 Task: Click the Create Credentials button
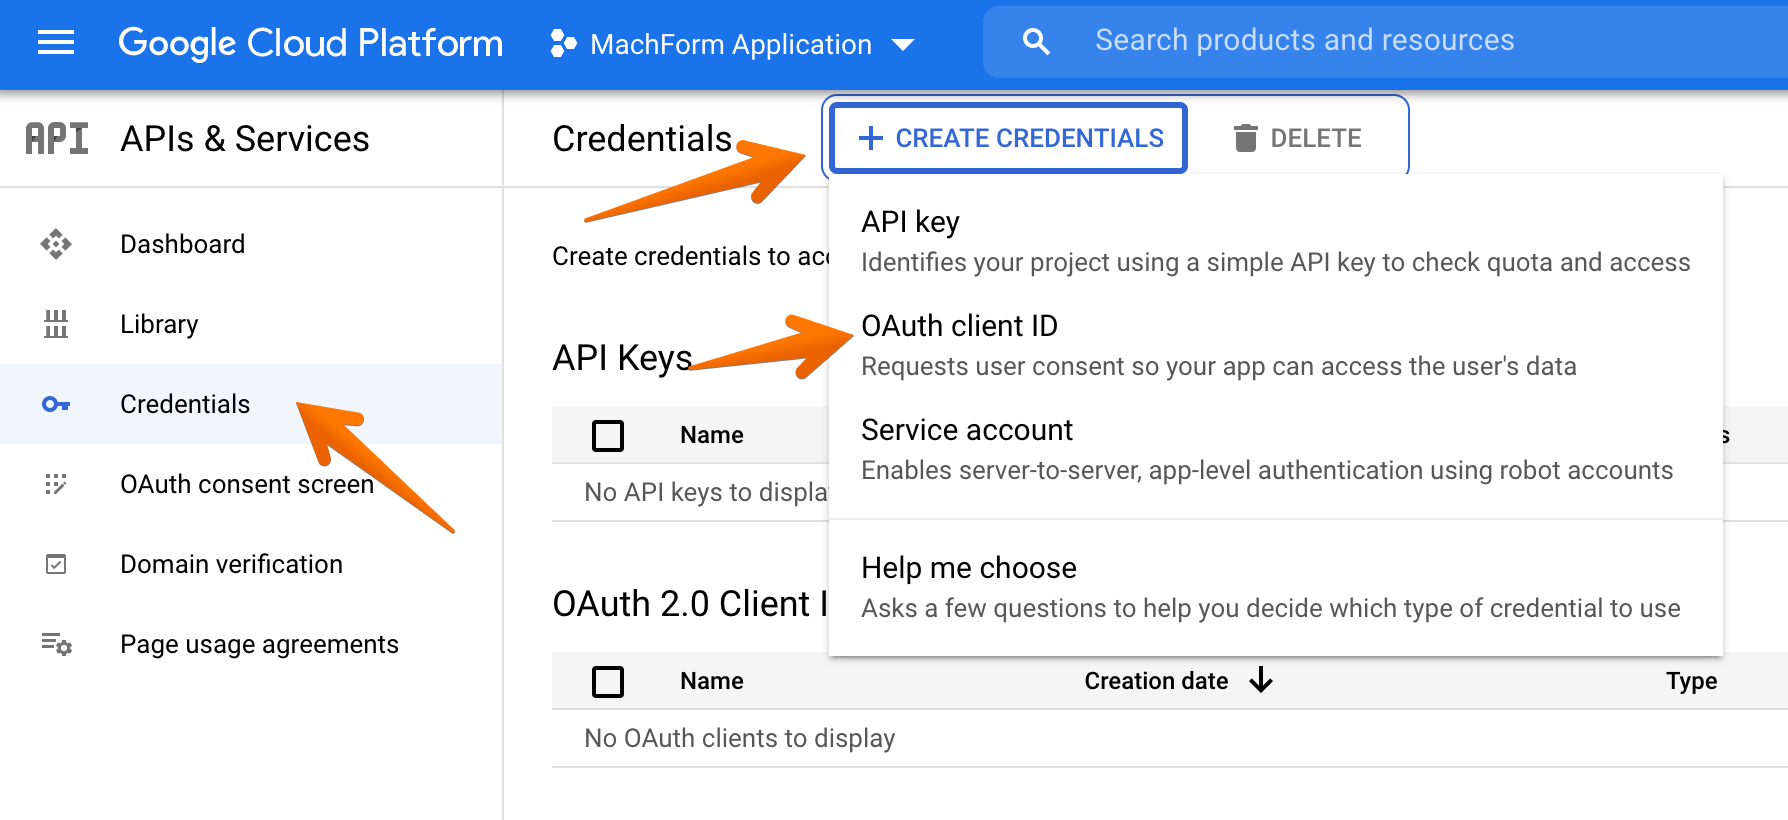(1009, 138)
